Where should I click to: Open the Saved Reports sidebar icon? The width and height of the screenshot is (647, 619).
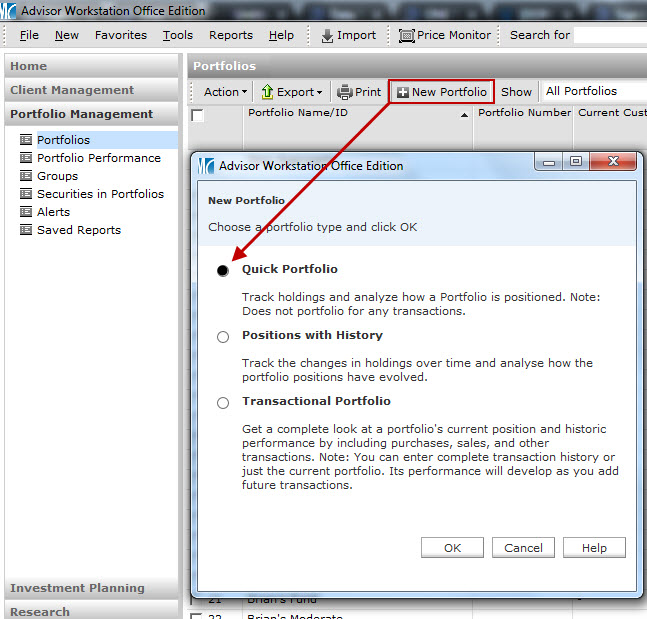pos(26,230)
